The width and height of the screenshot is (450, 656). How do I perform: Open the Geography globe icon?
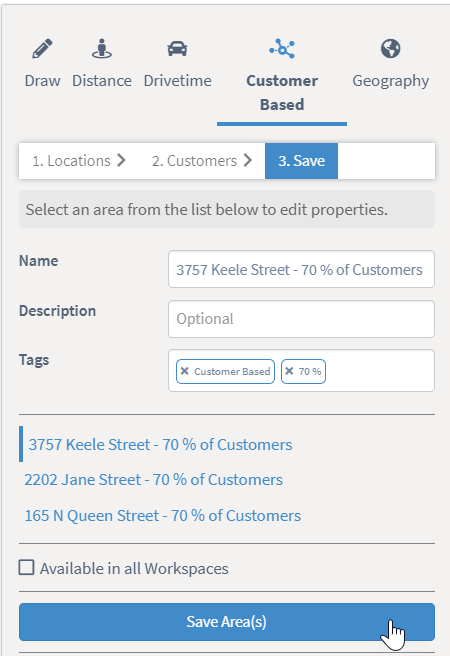(x=391, y=49)
